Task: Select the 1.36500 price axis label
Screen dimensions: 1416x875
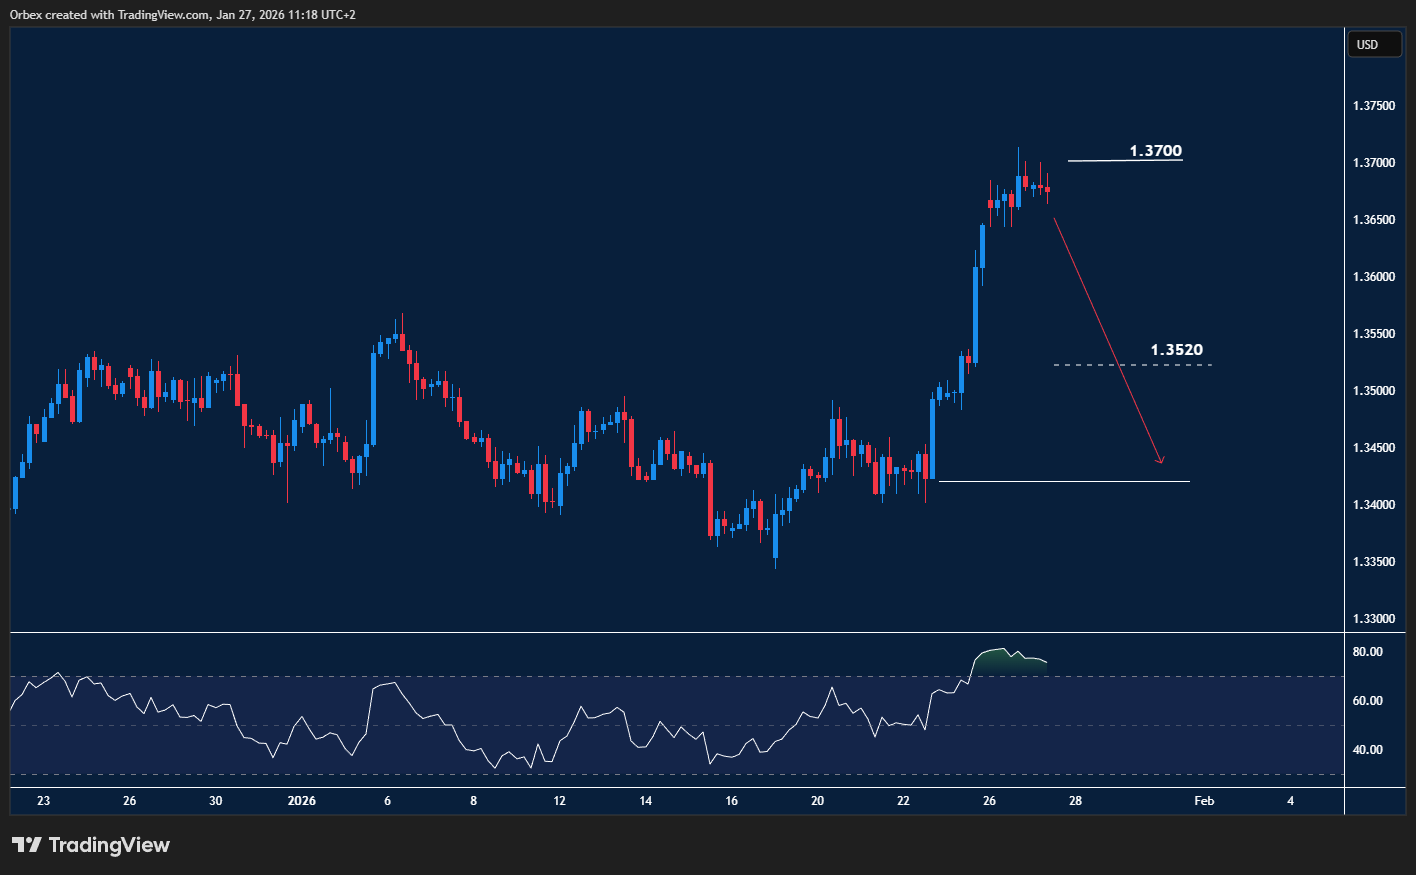Action: [1375, 220]
